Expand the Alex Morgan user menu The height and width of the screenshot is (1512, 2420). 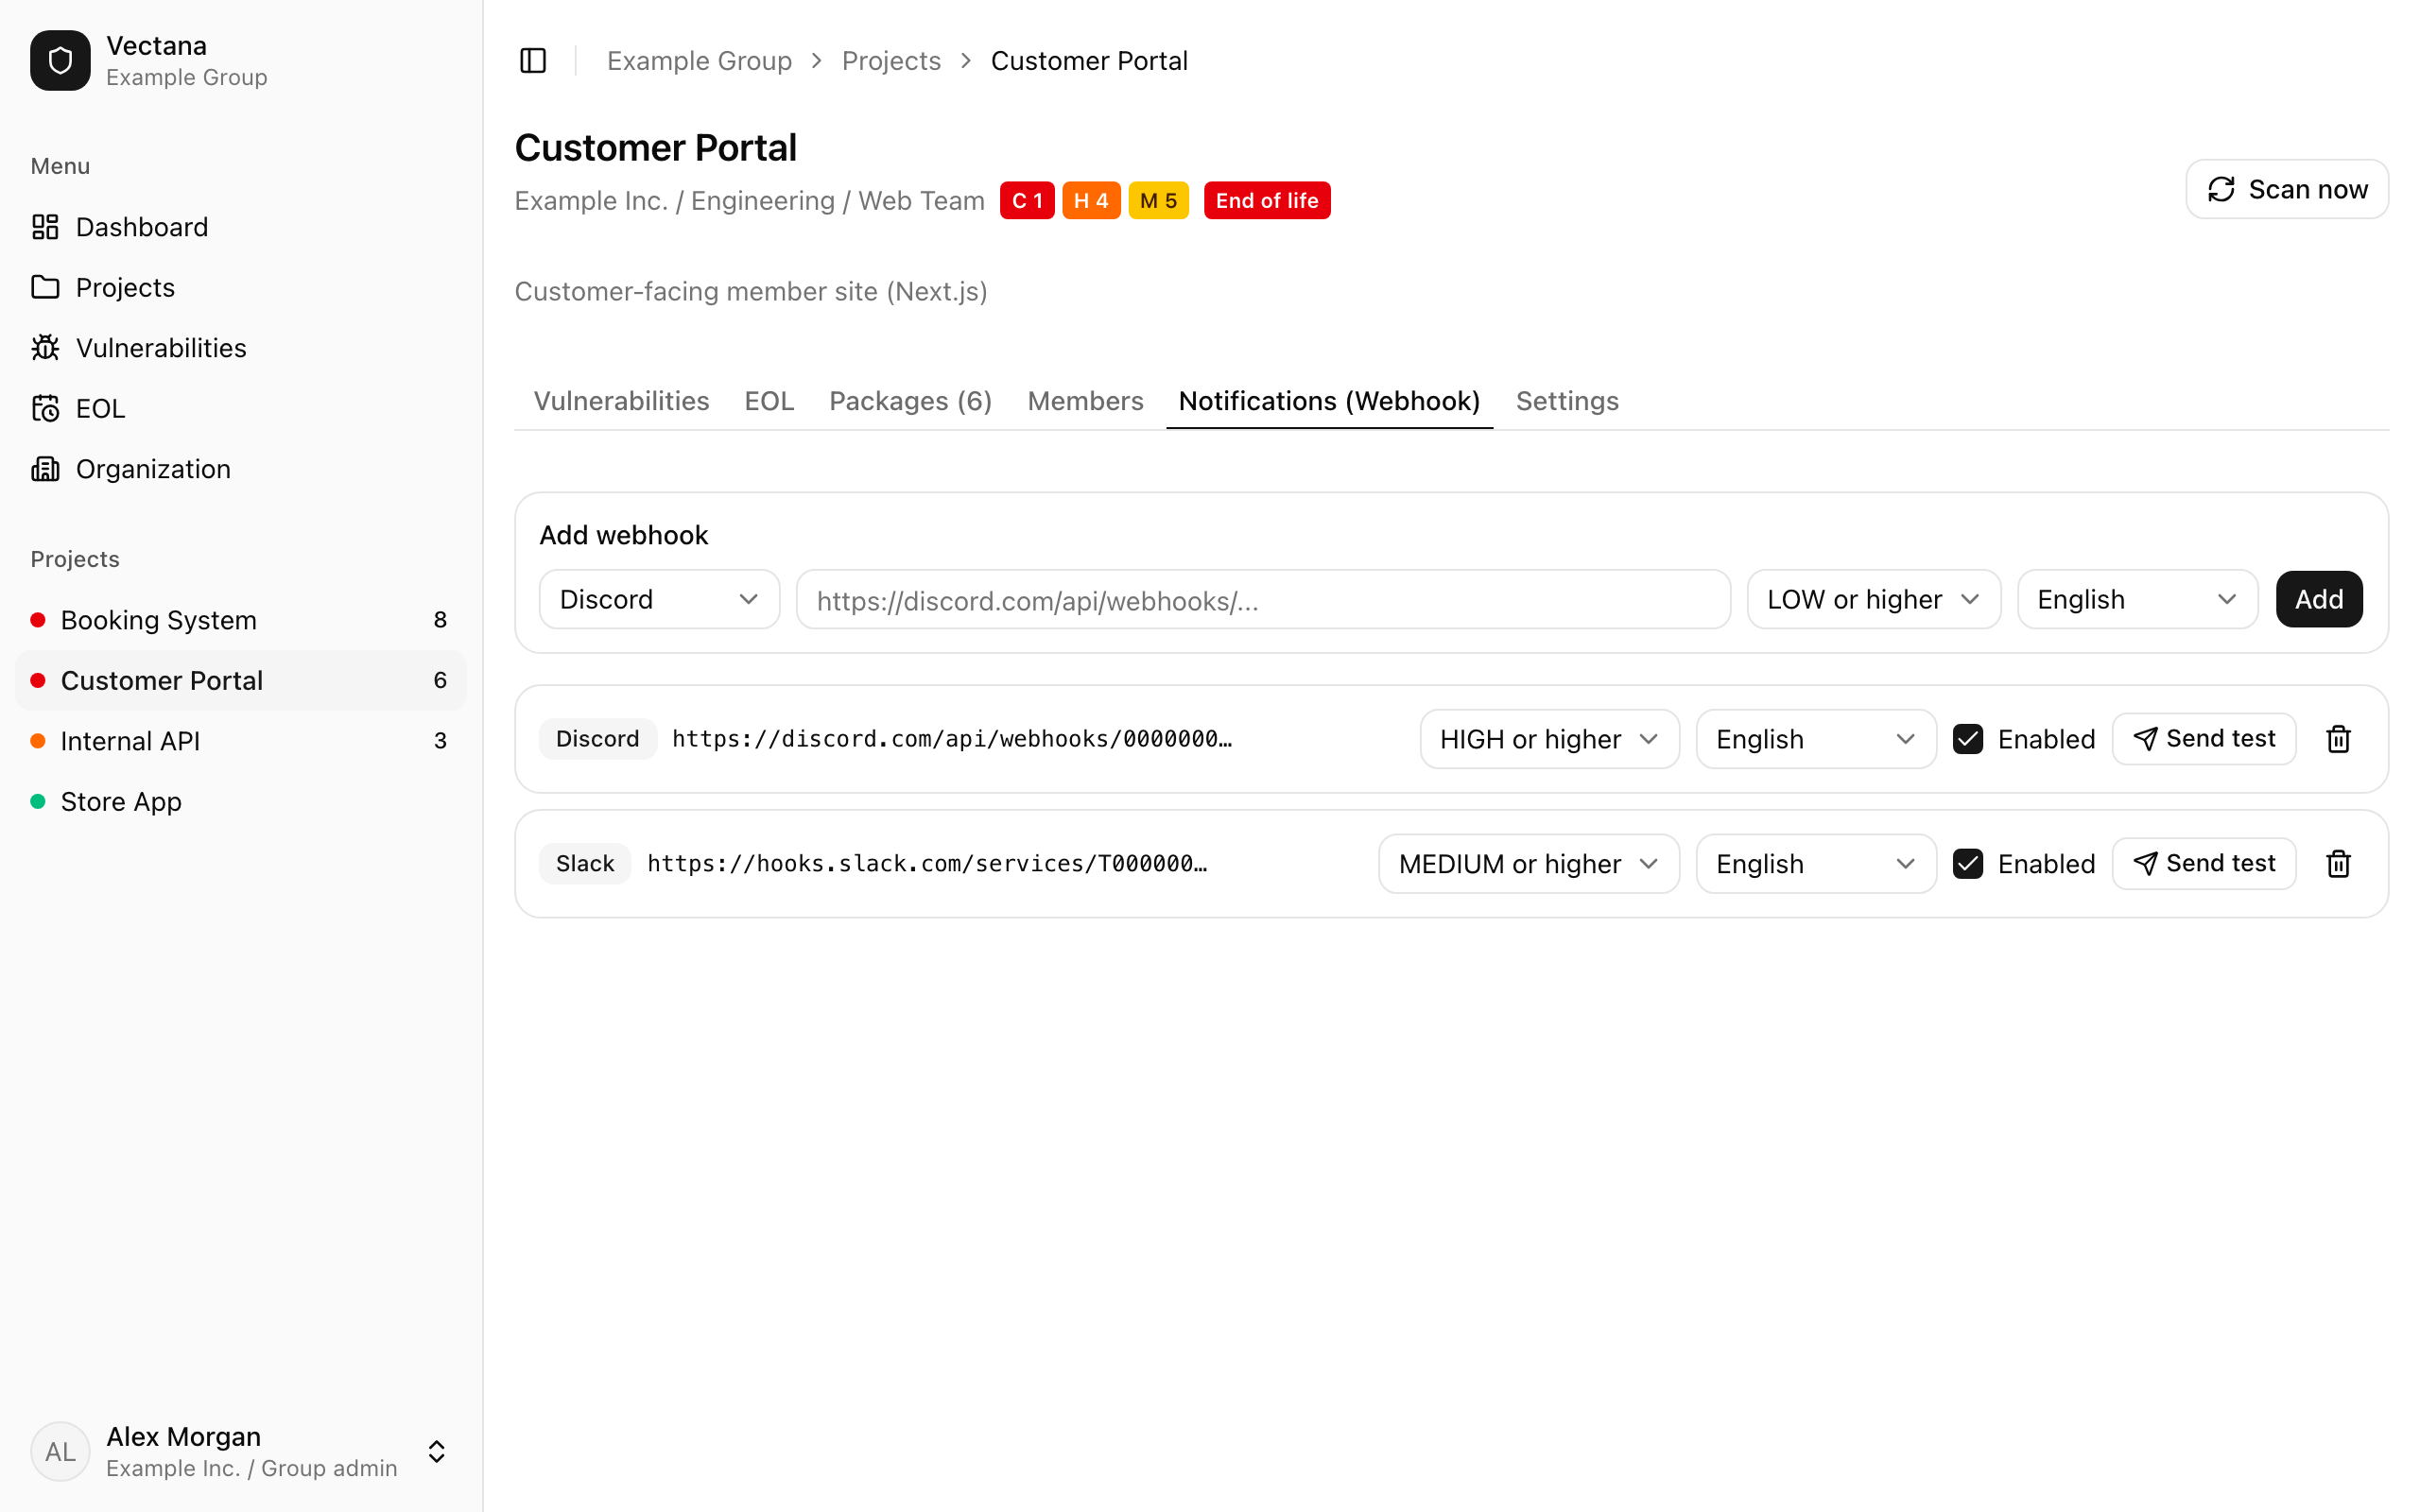tap(437, 1451)
